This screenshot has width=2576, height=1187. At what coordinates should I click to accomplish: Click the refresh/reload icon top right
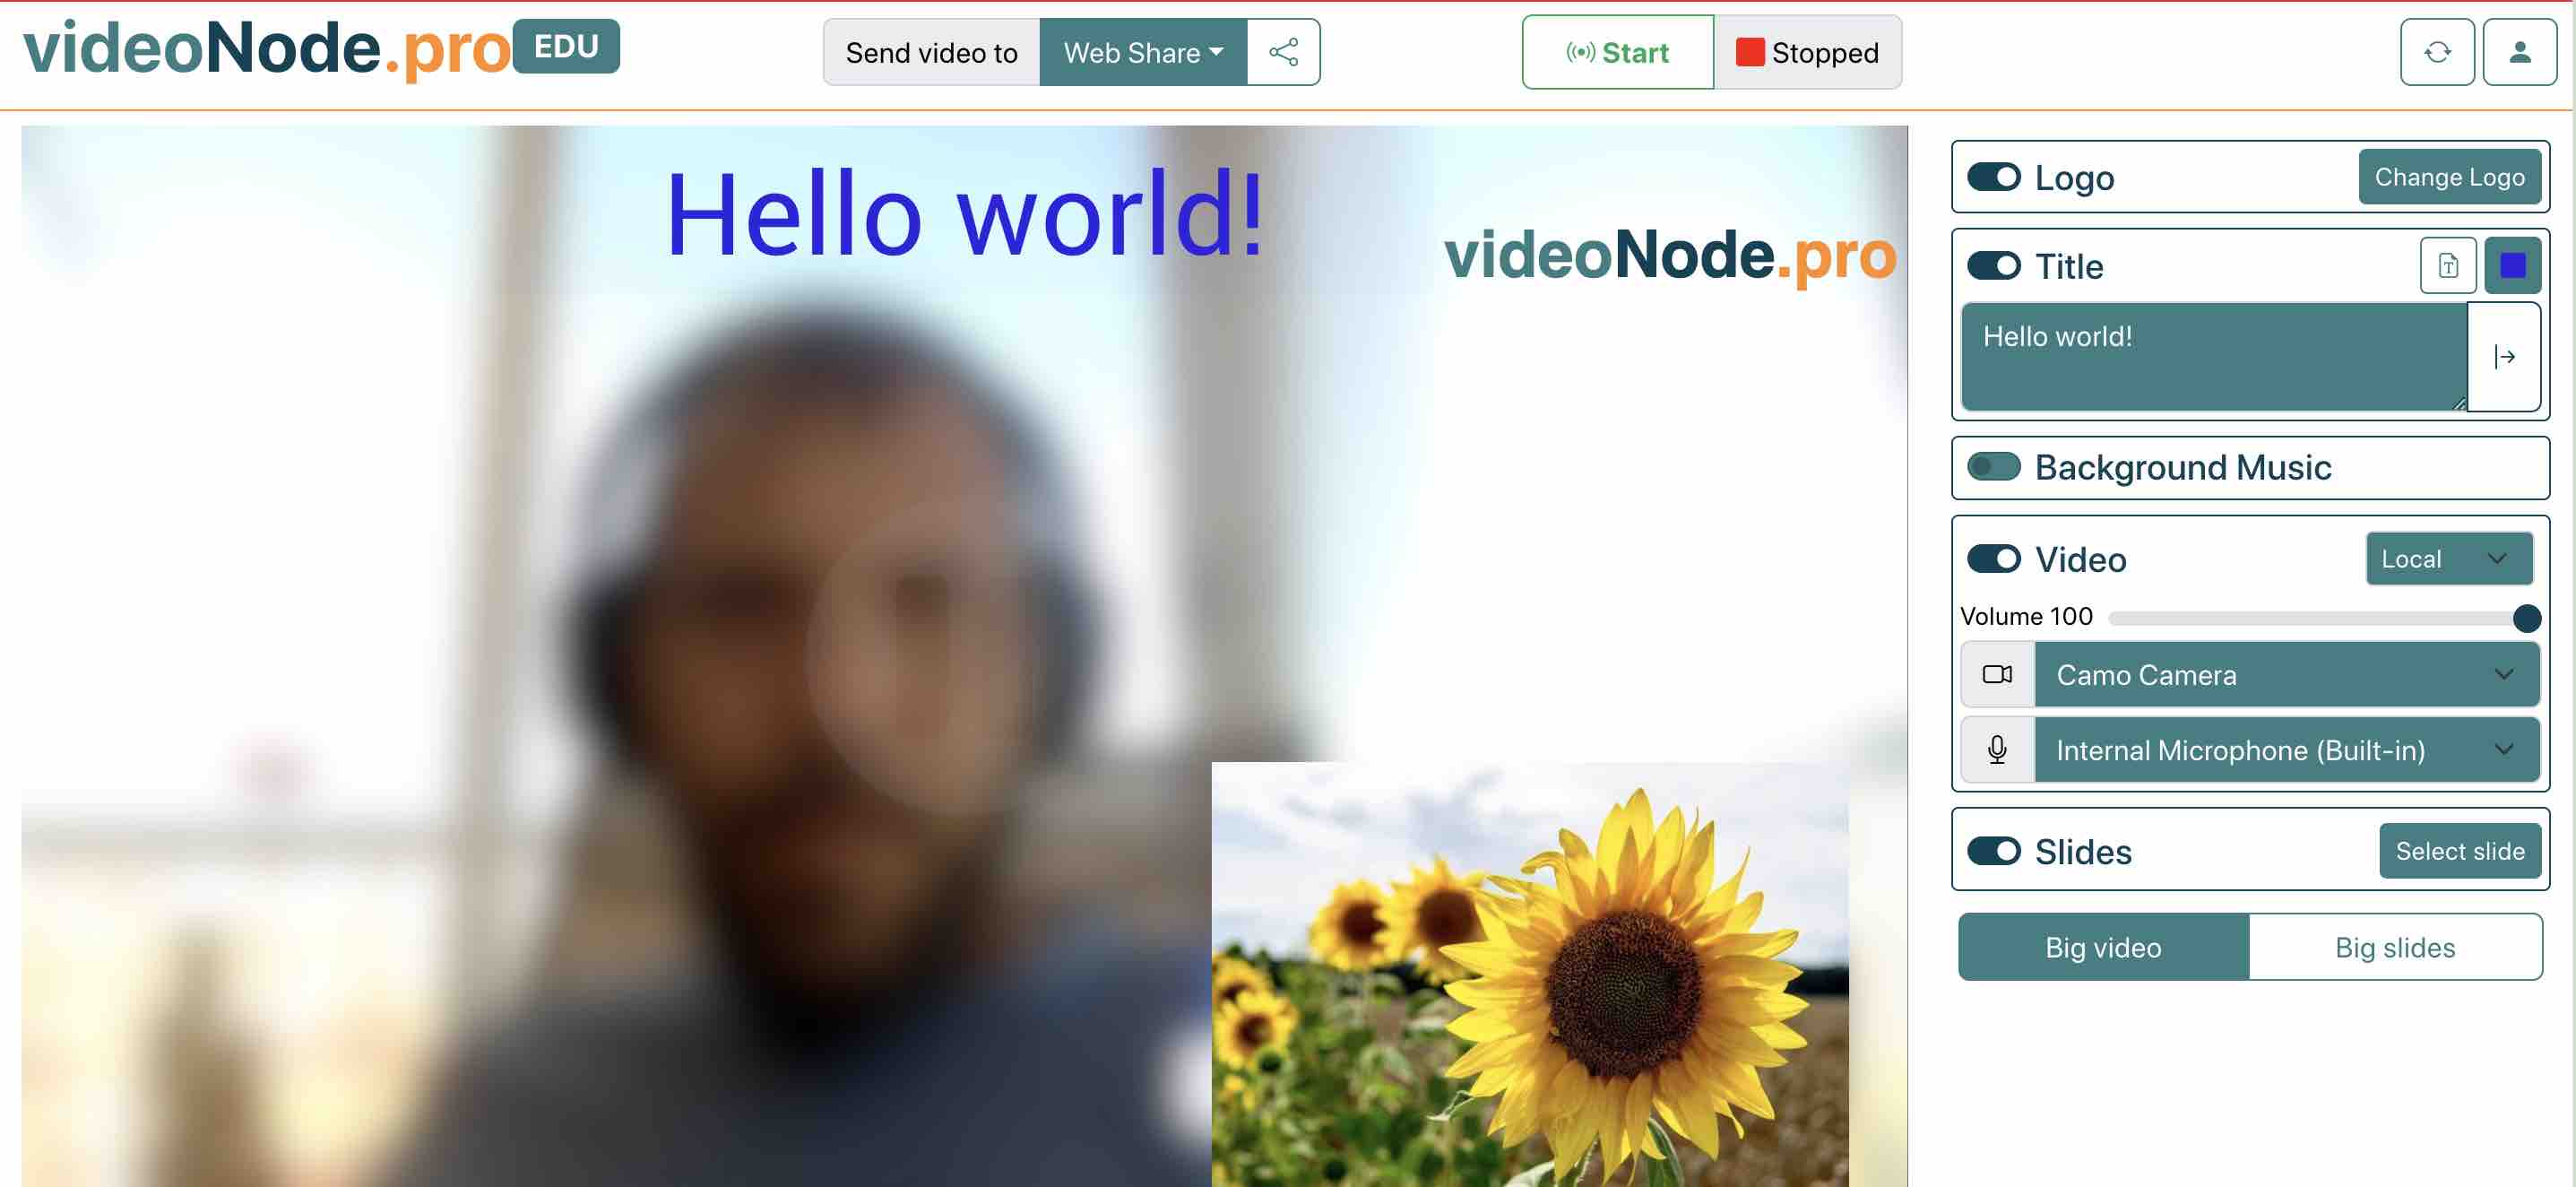coord(2438,51)
